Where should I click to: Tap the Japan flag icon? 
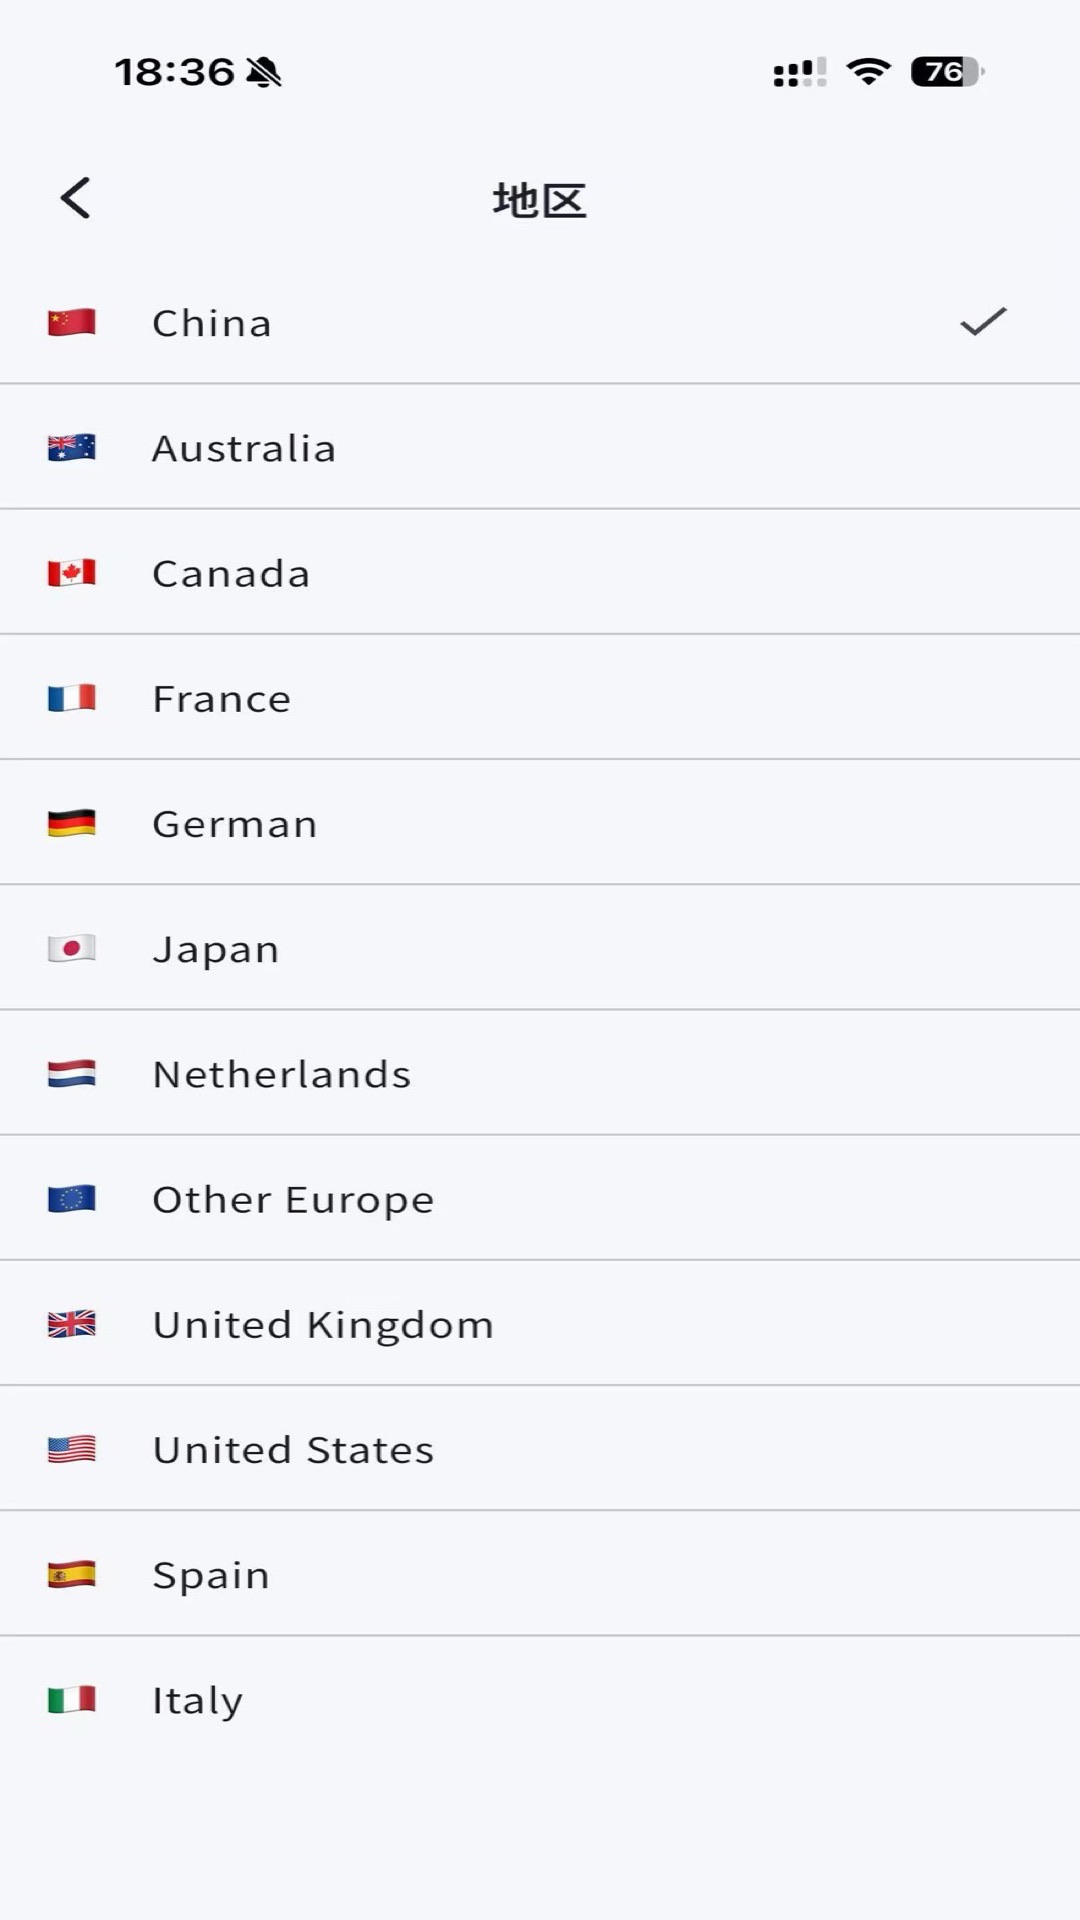(x=72, y=948)
